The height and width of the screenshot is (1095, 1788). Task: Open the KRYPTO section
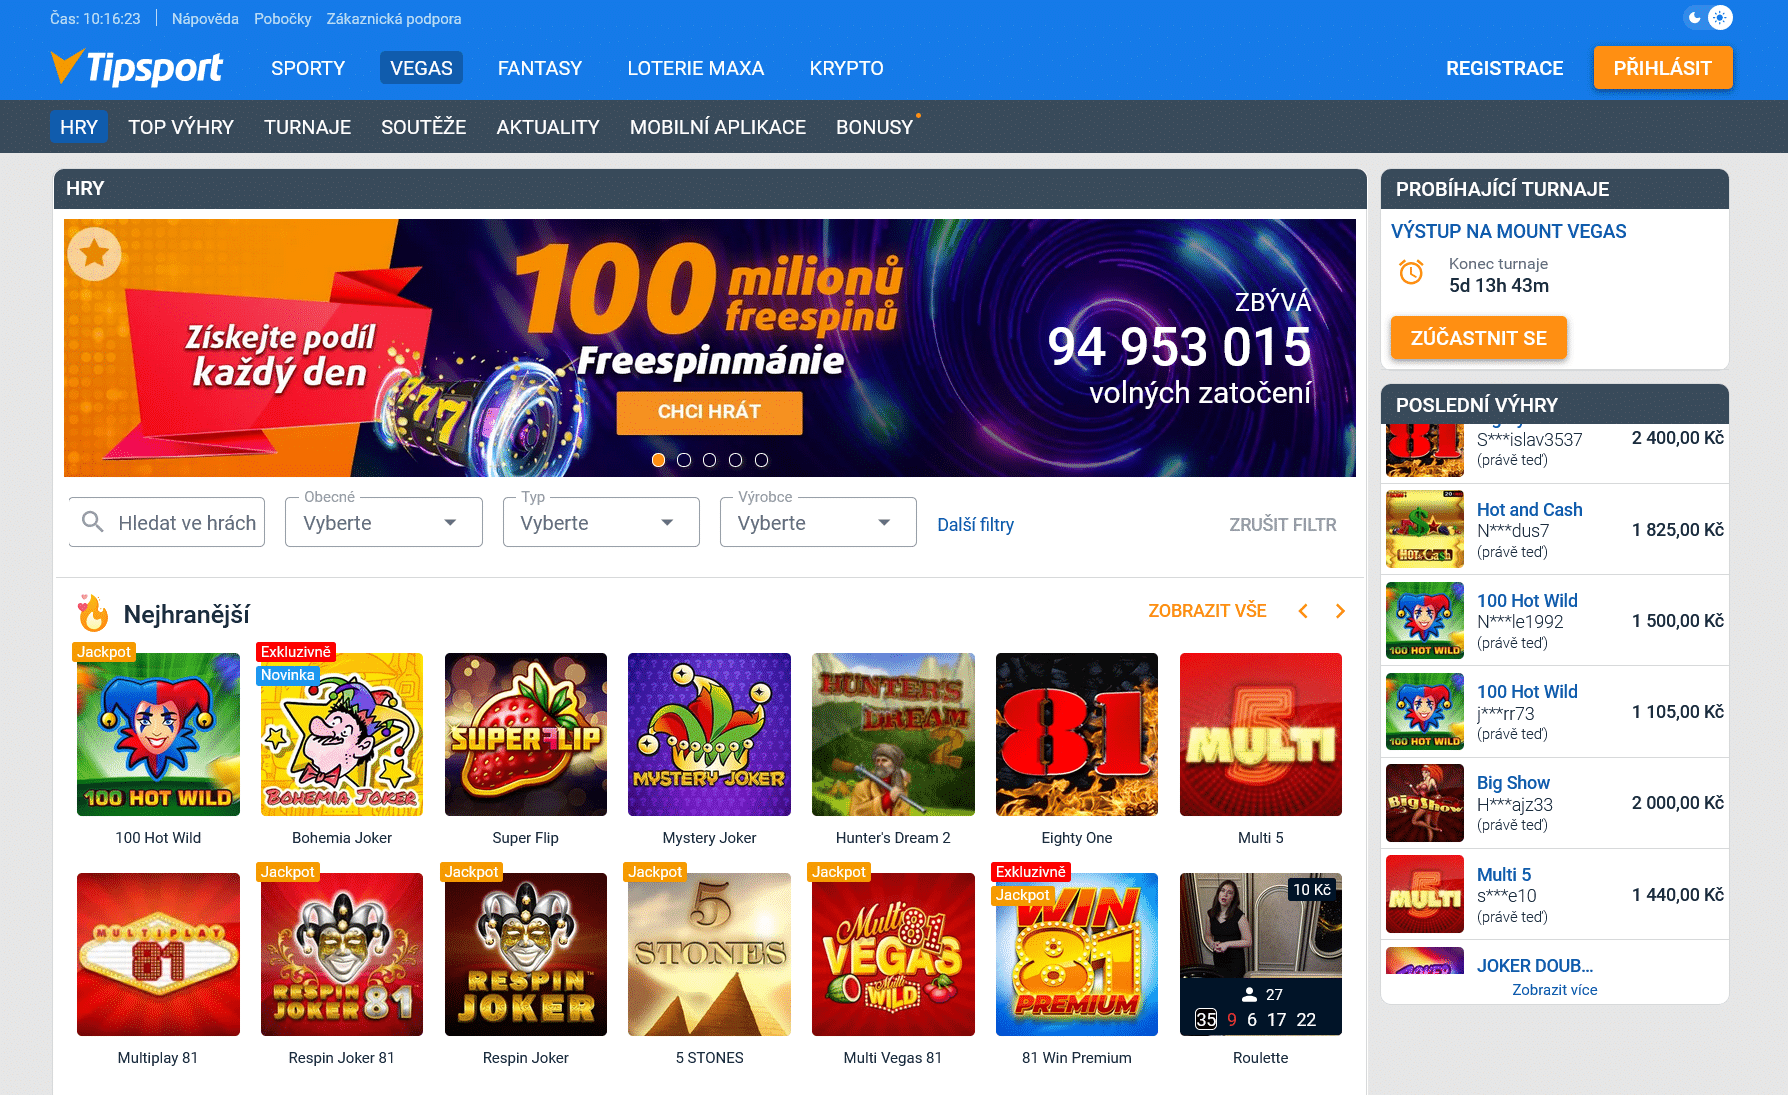point(847,68)
